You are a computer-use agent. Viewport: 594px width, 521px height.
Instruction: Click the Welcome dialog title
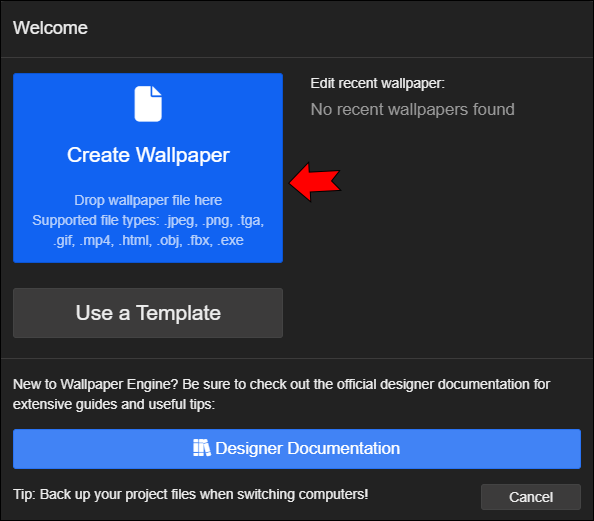pyautogui.click(x=50, y=28)
